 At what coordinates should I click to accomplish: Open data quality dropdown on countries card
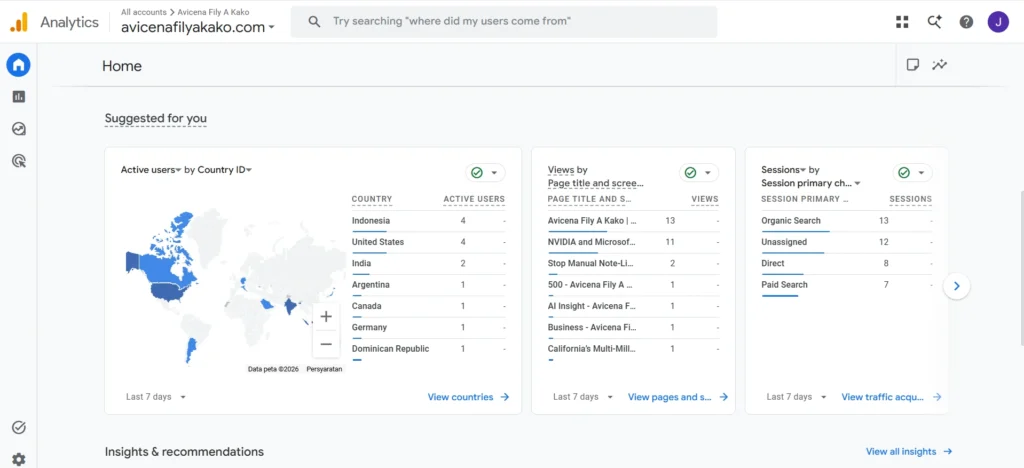485,172
